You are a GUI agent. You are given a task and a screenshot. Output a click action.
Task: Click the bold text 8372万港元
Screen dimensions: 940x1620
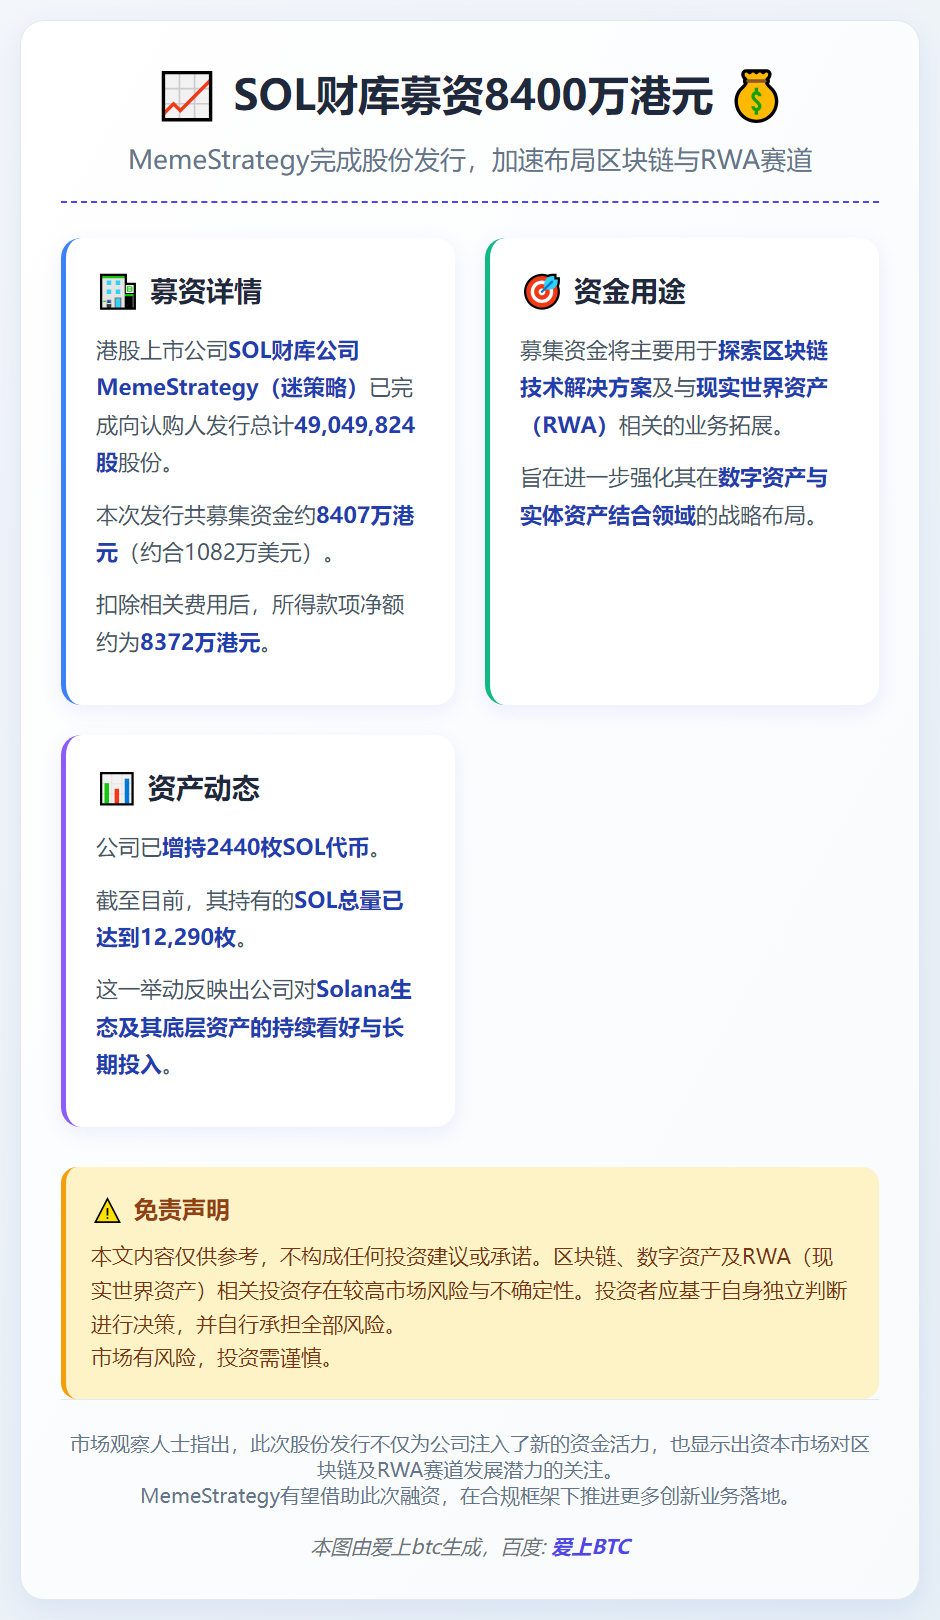pyautogui.click(x=200, y=643)
